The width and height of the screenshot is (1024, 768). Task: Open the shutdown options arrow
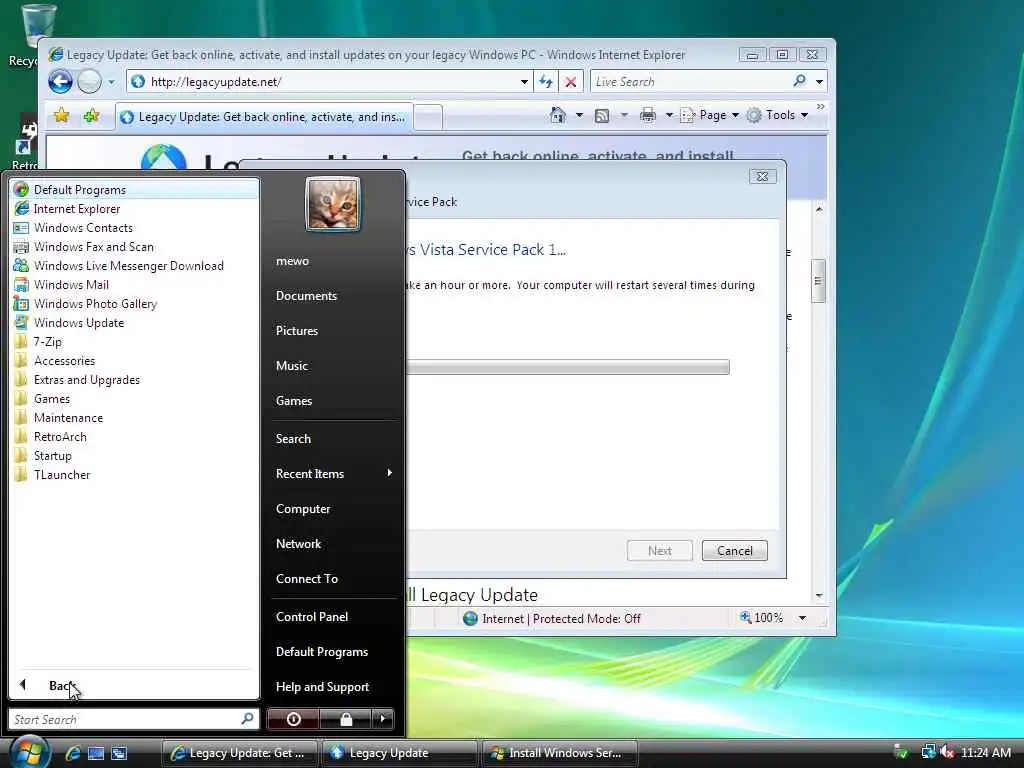tap(383, 719)
